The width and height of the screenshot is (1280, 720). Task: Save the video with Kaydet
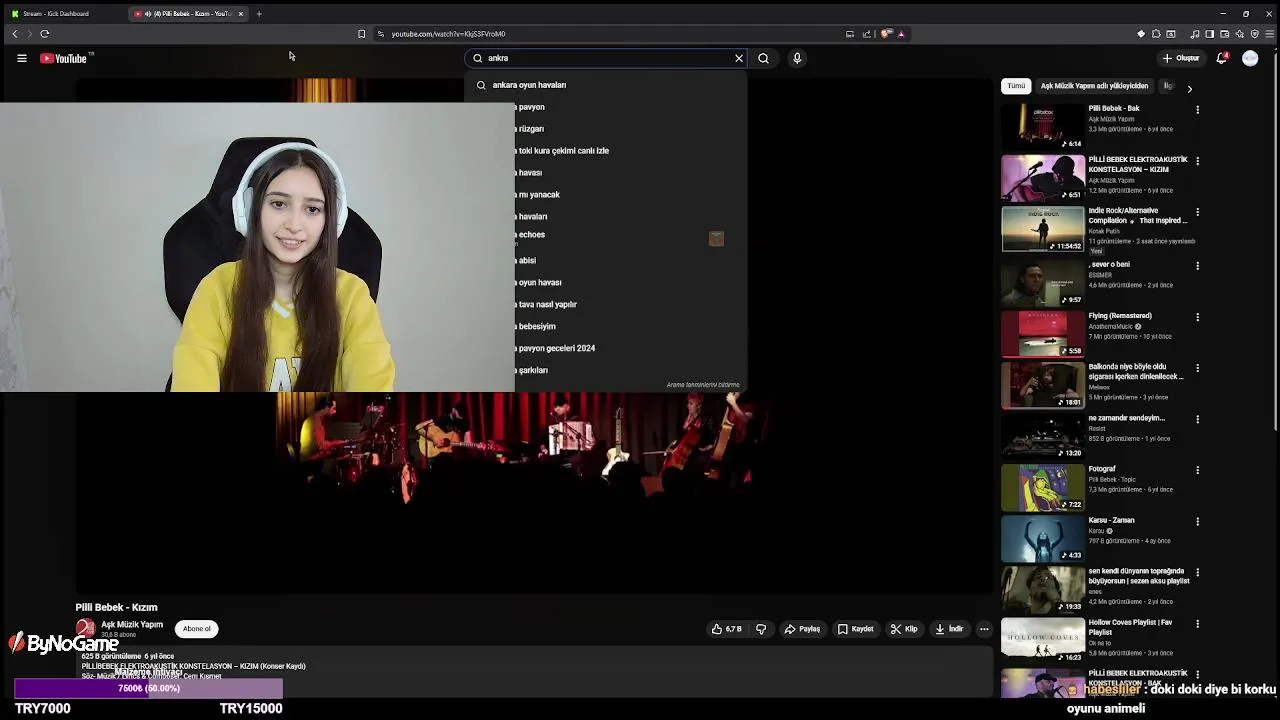pyautogui.click(x=856, y=629)
